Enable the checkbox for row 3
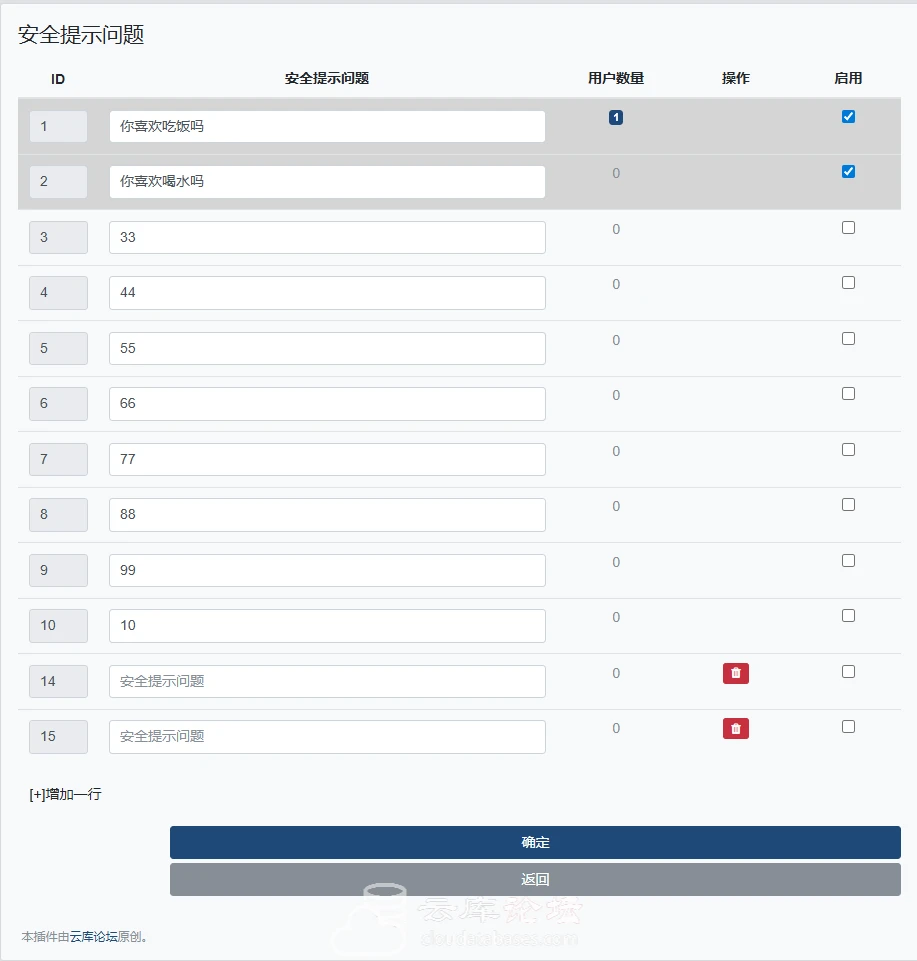The image size is (917, 961). click(x=848, y=227)
